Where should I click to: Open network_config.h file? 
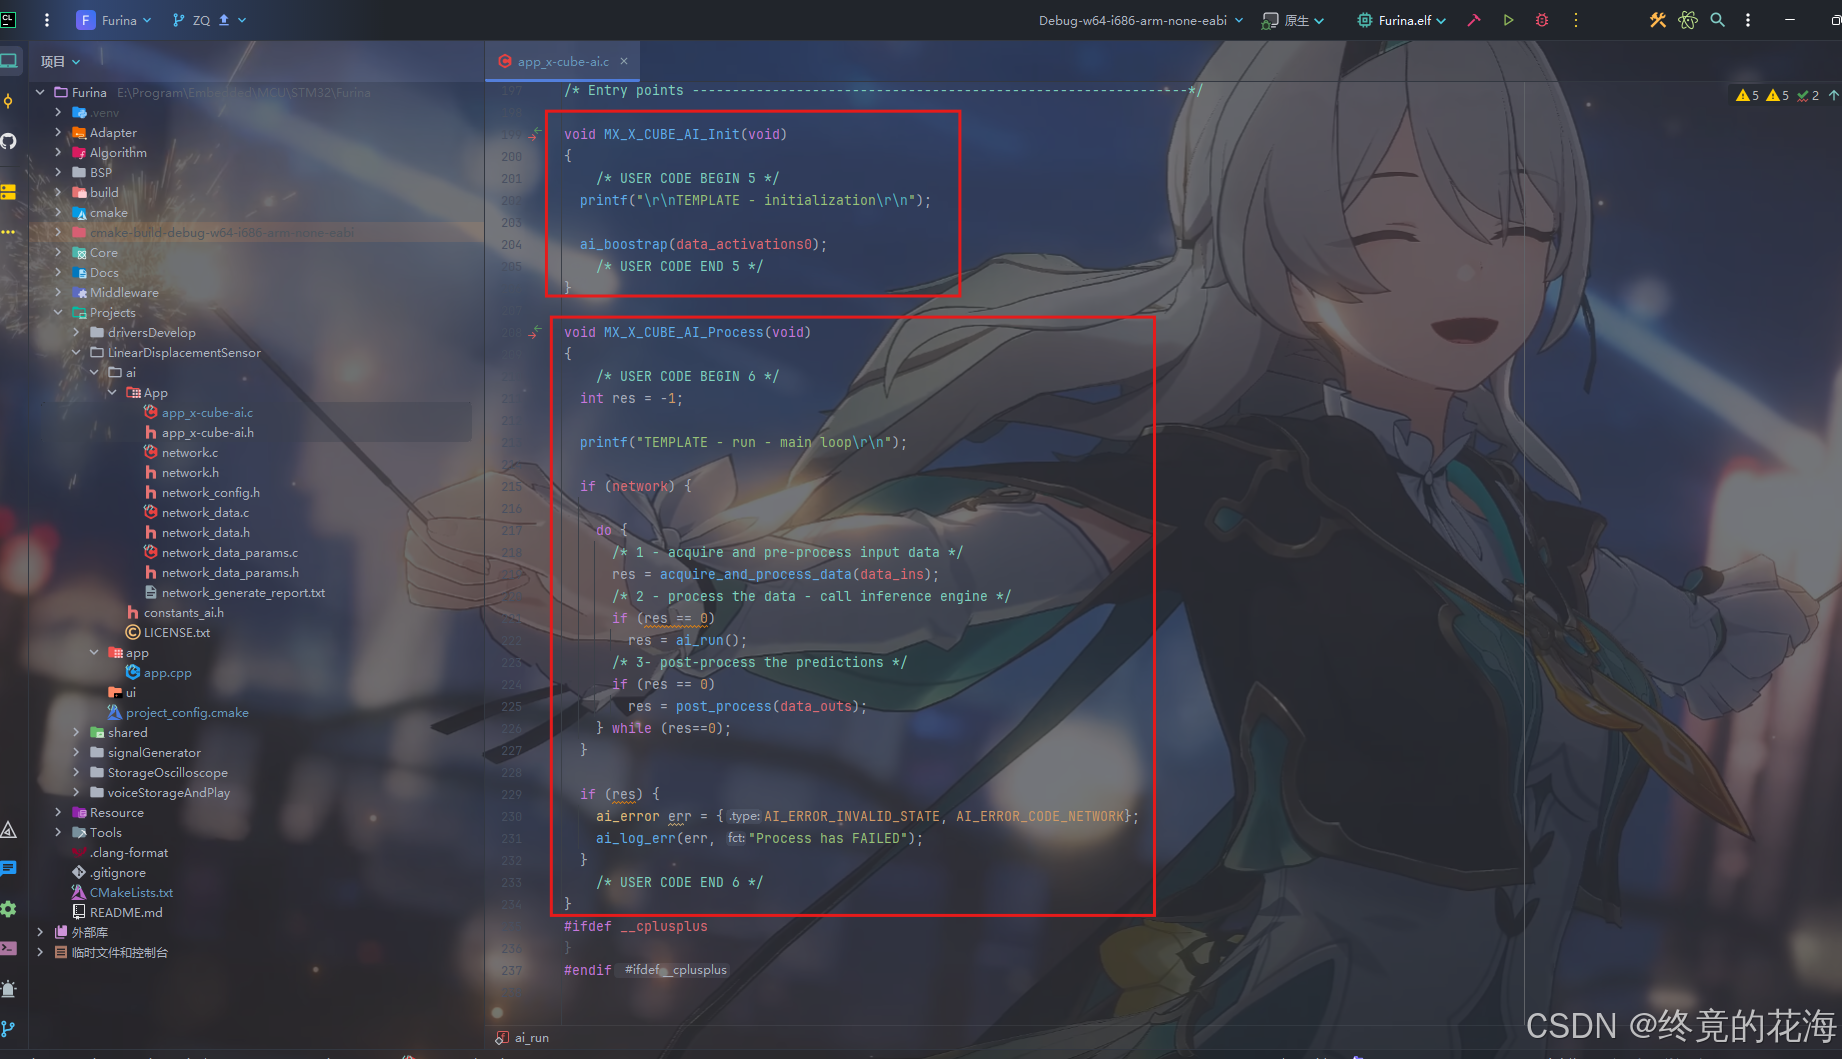[211, 493]
